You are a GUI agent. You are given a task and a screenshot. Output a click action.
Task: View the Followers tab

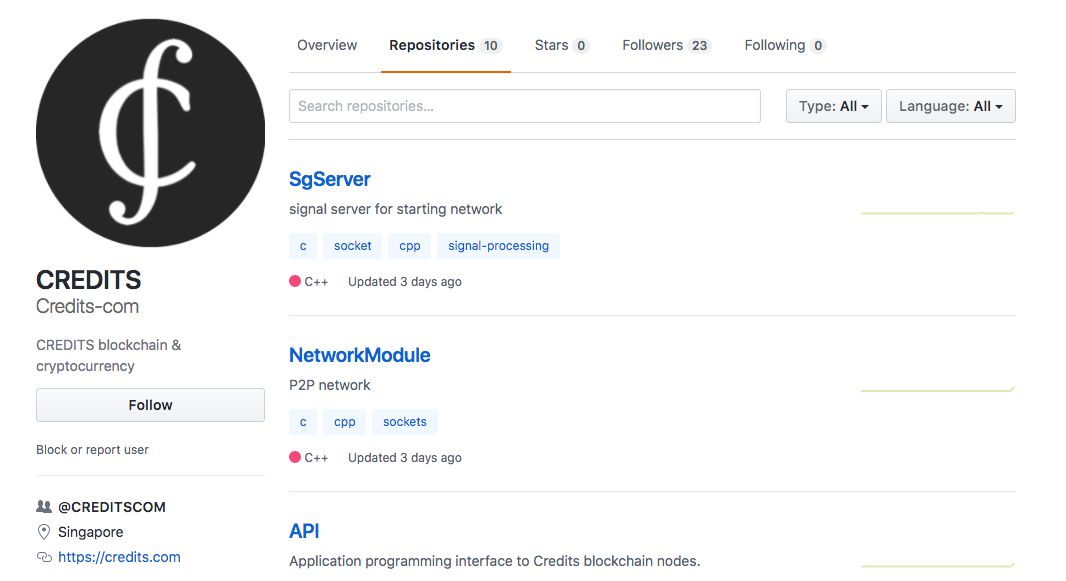click(x=665, y=45)
